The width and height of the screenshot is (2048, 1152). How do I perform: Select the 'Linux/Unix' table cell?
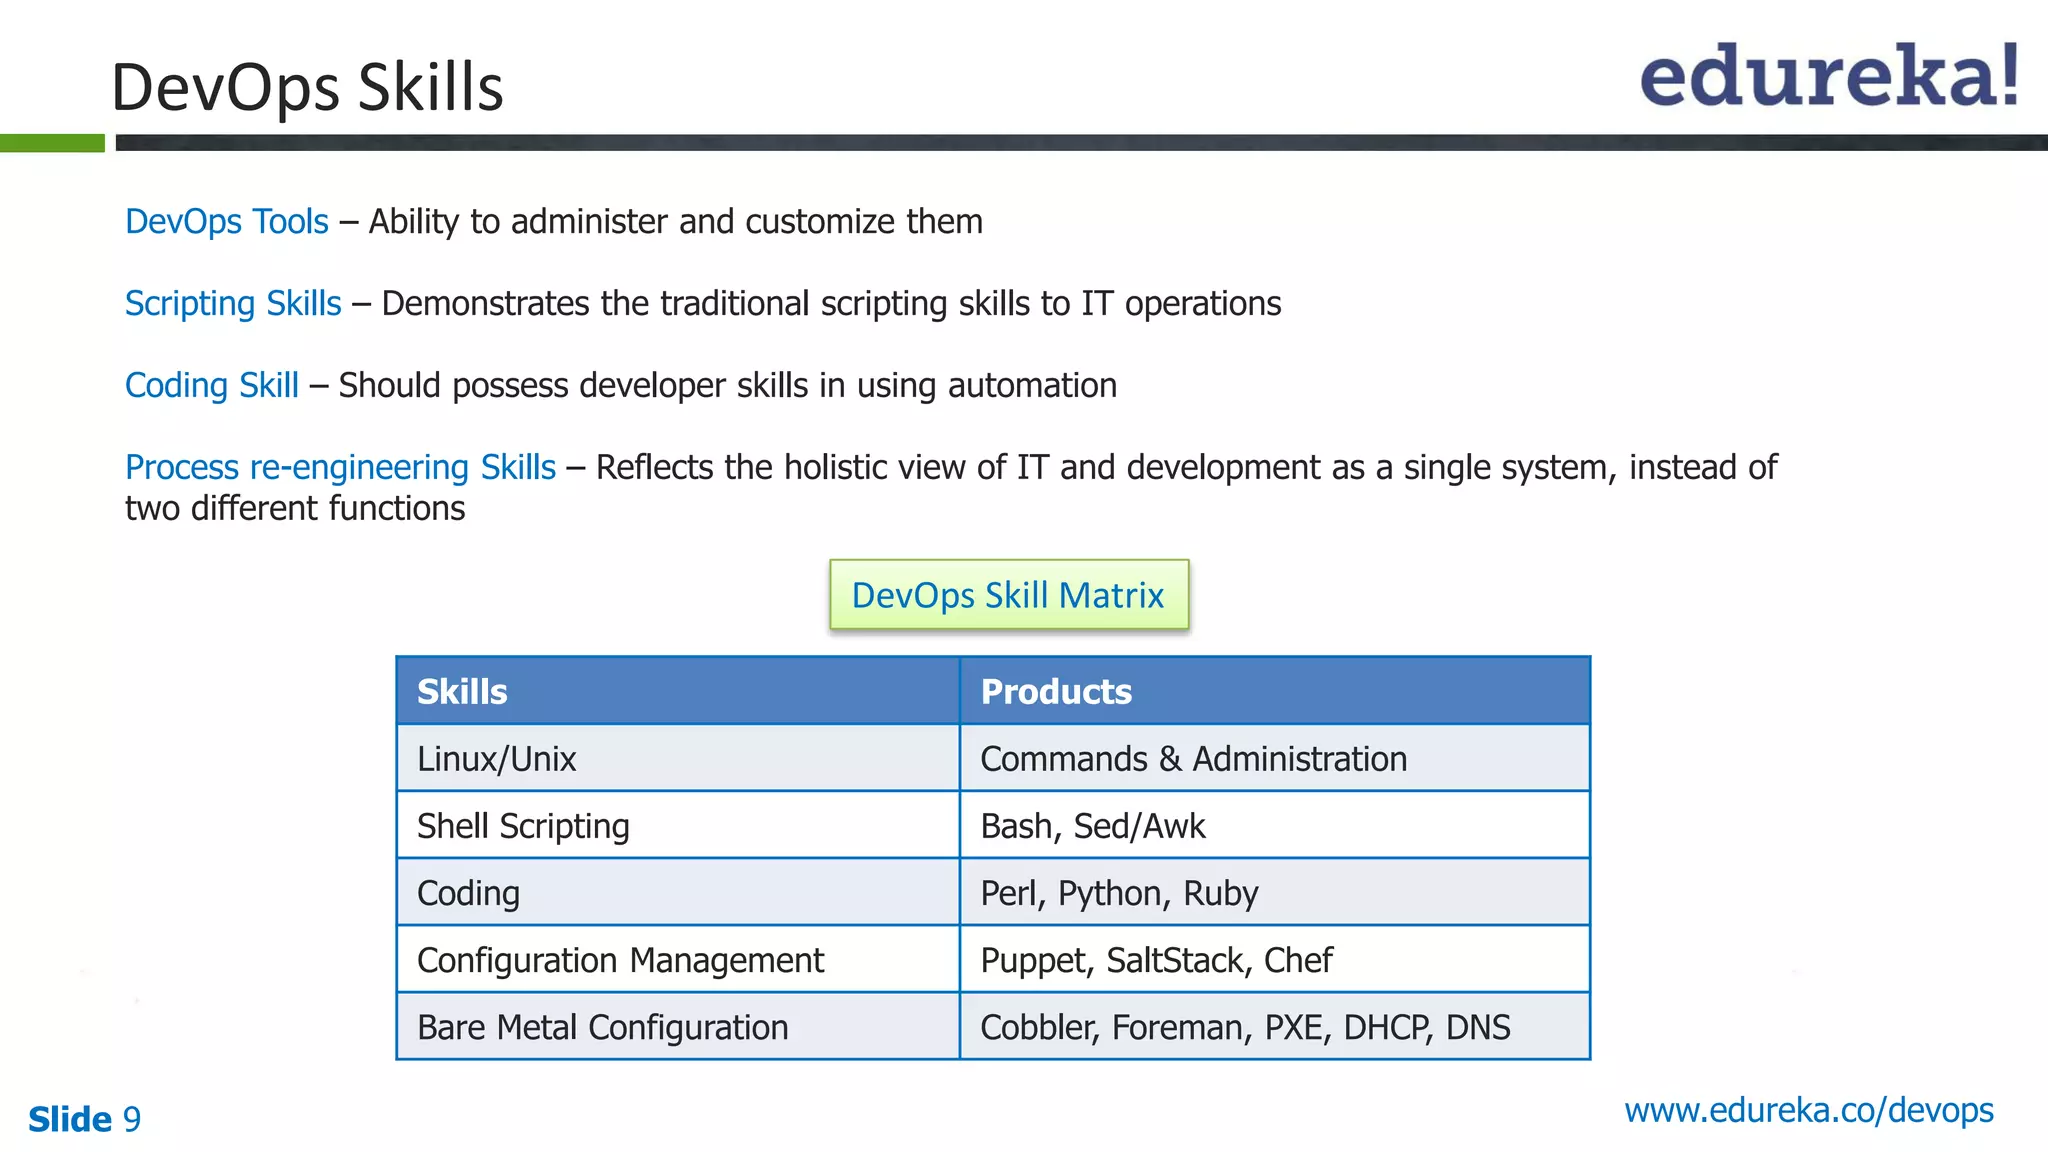coord(678,758)
